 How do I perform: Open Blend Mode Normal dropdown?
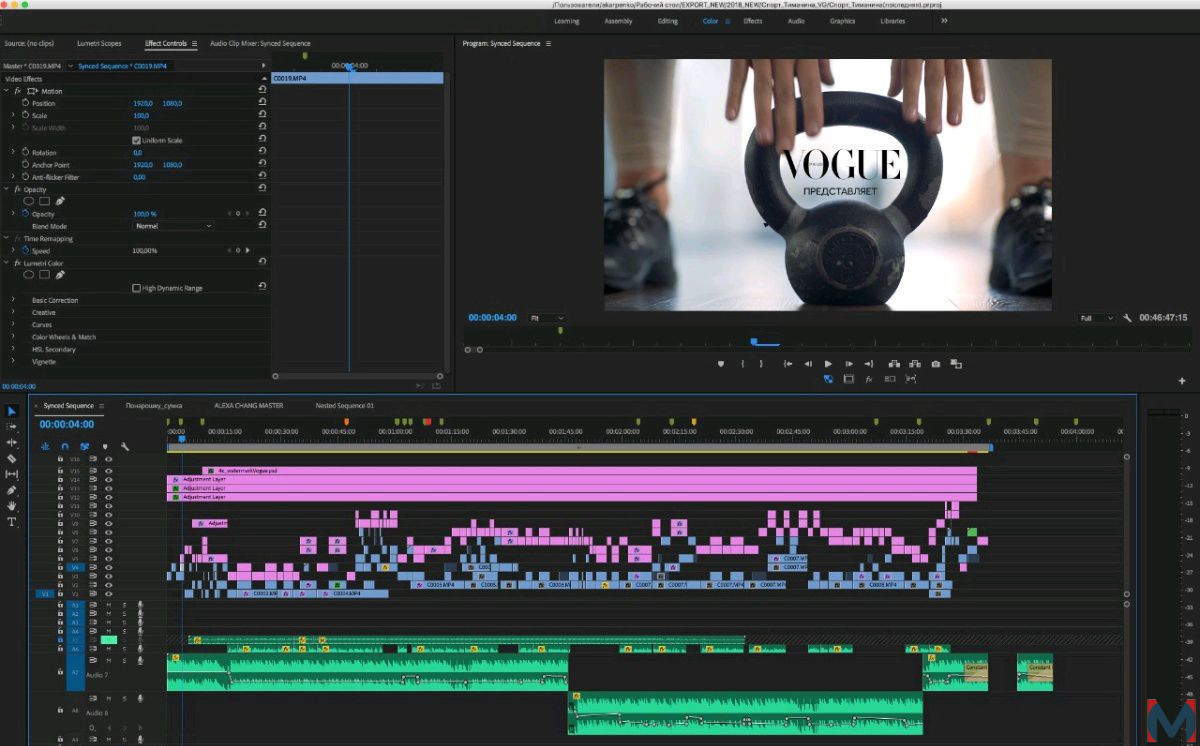coord(174,226)
